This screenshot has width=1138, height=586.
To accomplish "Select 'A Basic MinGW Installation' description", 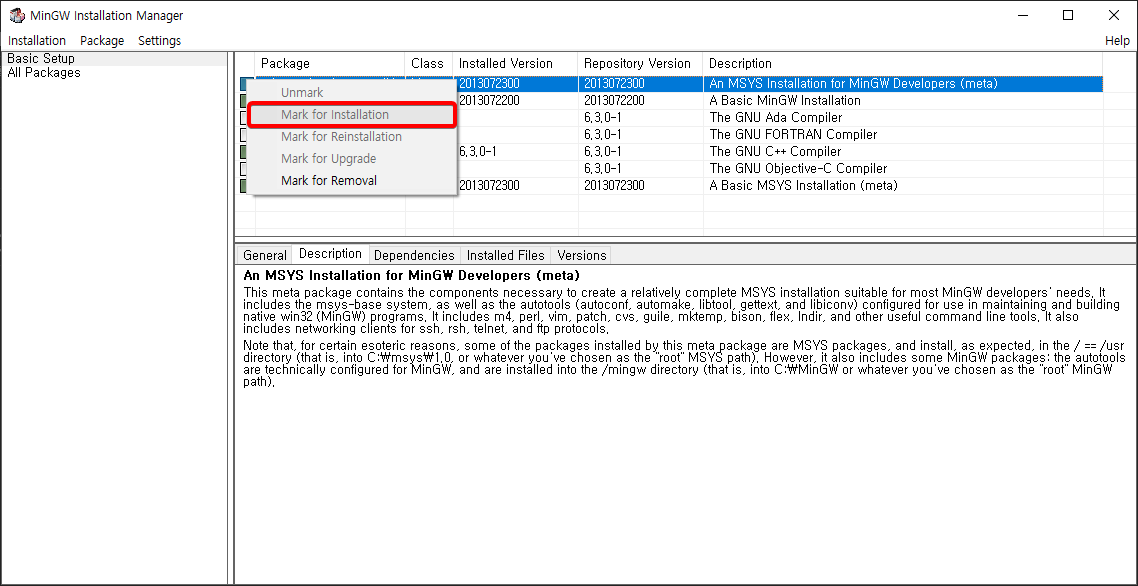I will pyautogui.click(x=785, y=100).
